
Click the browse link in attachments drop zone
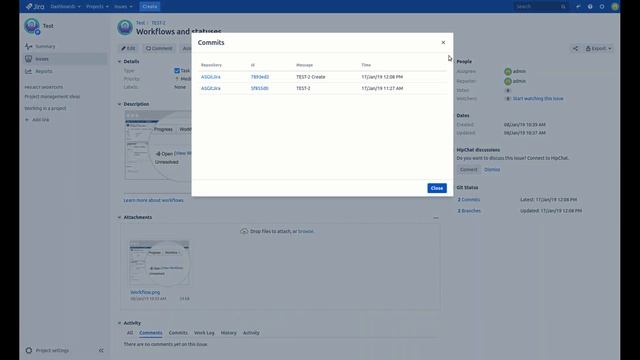click(306, 231)
